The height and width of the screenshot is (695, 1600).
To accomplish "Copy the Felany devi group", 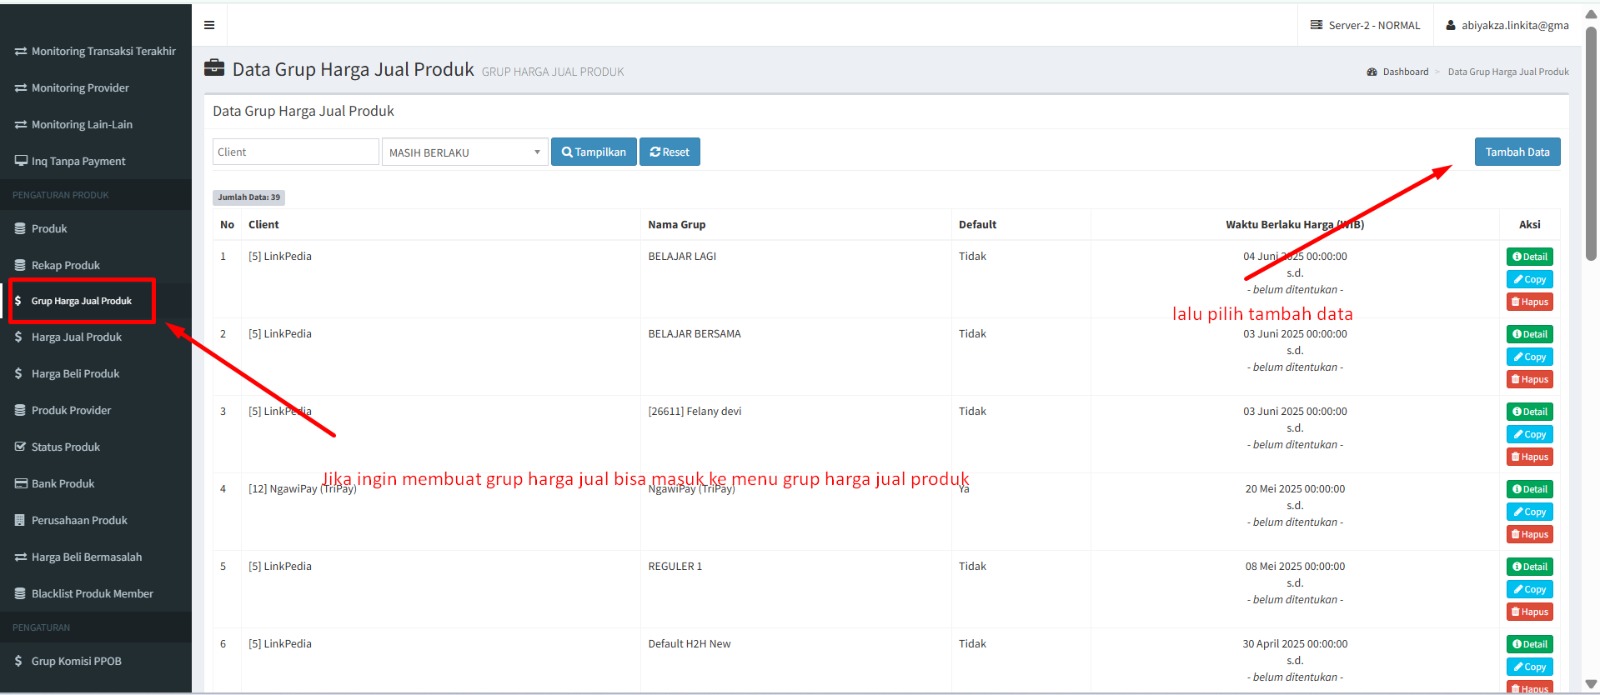I will (x=1530, y=434).
